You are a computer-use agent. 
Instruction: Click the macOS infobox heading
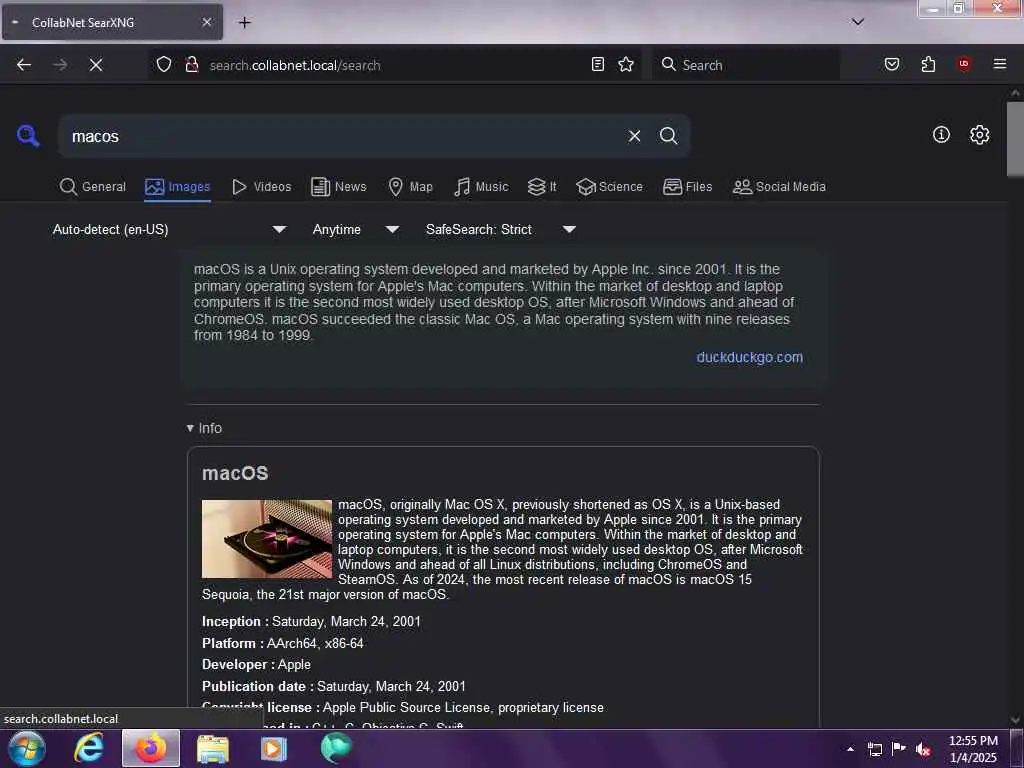[235, 473]
